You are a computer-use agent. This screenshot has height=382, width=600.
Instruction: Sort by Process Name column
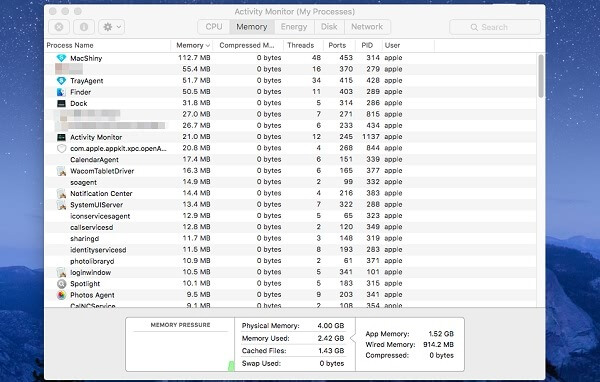(x=108, y=45)
